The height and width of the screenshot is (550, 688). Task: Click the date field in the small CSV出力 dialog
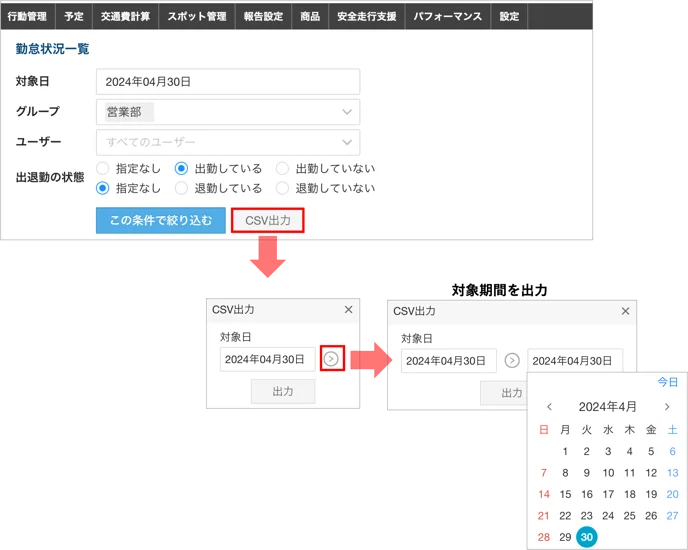267,359
